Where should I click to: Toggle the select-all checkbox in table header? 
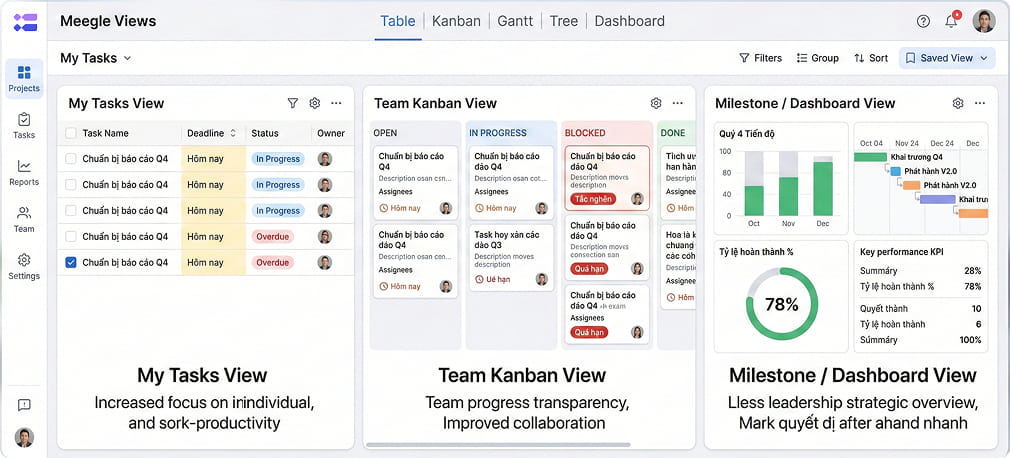(71, 133)
